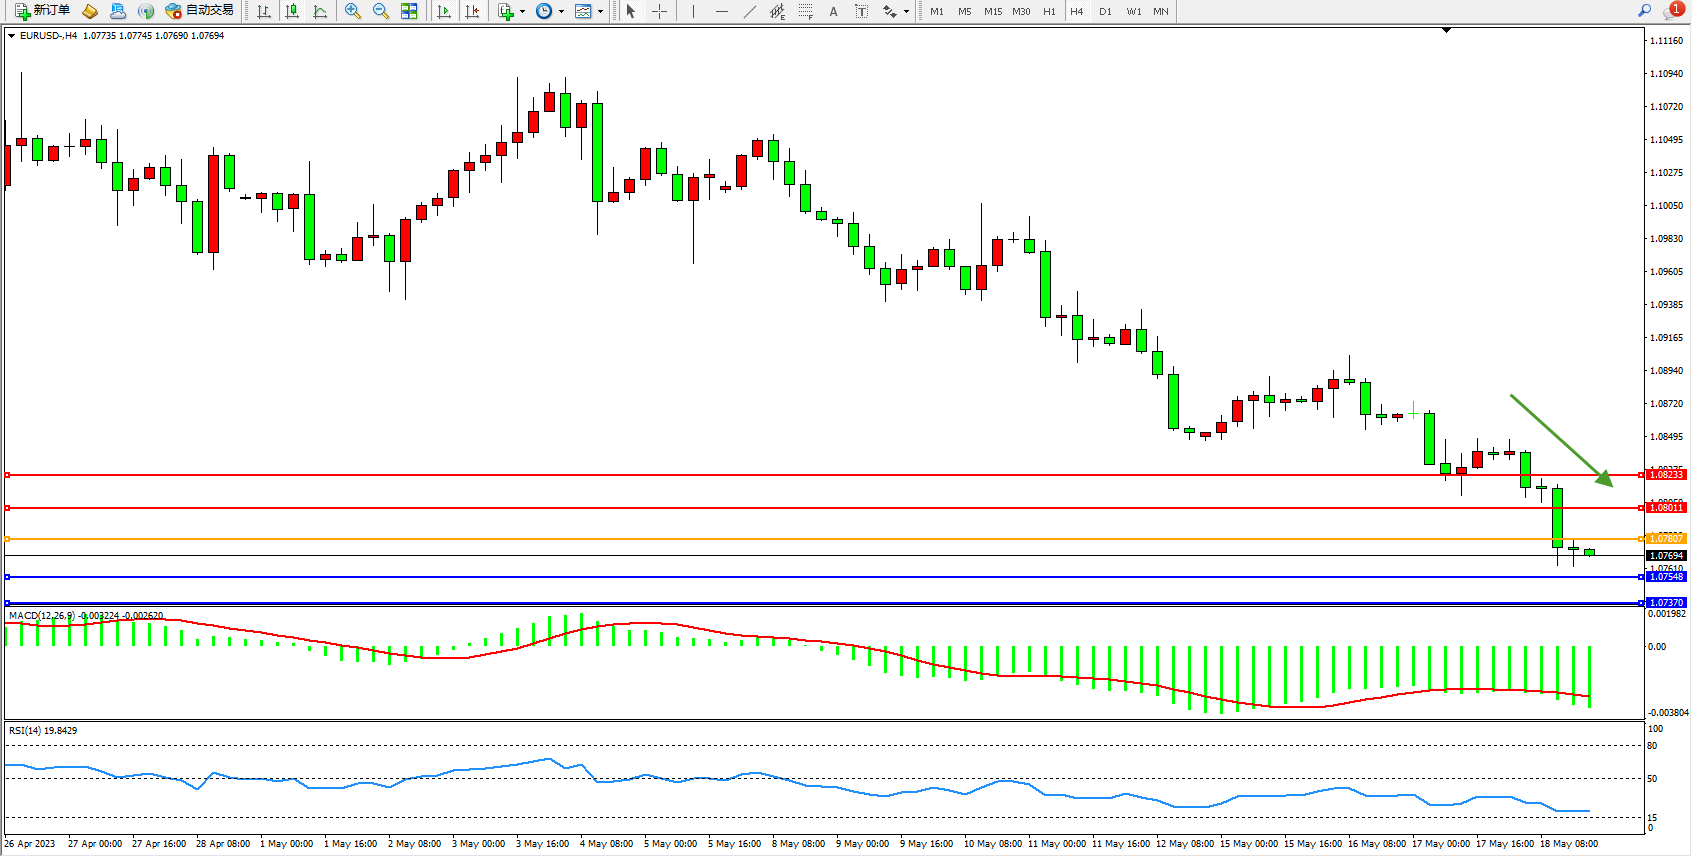Click the red 1.08233 price level label
This screenshot has height=857, width=1692.
coord(1666,475)
